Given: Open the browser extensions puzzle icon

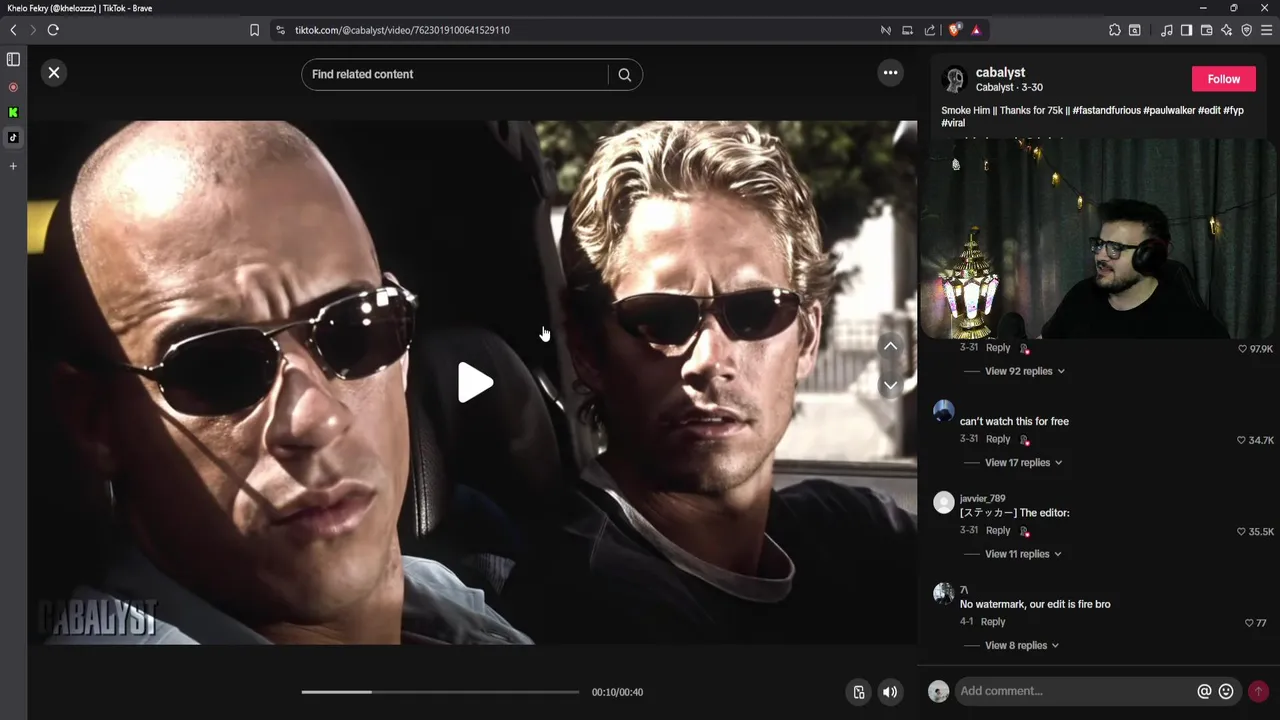Looking at the screenshot, I should (1114, 30).
